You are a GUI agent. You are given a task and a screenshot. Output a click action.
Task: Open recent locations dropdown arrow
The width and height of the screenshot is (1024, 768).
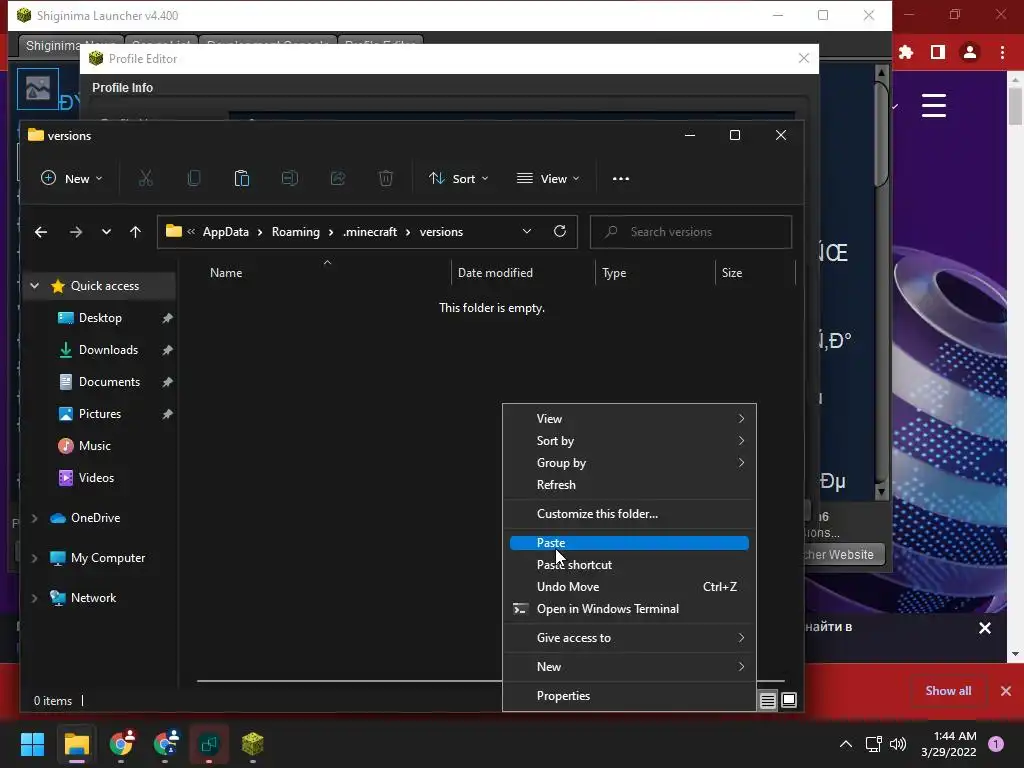tap(106, 232)
